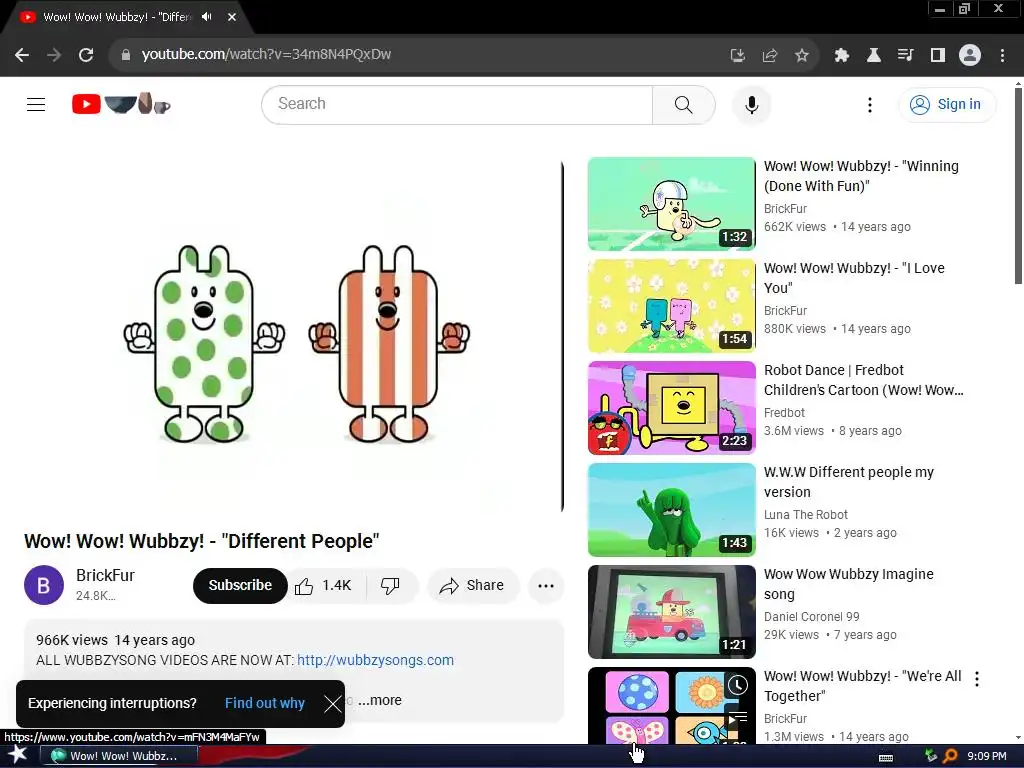
Task: Open the Robot Dance Fredbot thumbnail
Action: [x=671, y=408]
